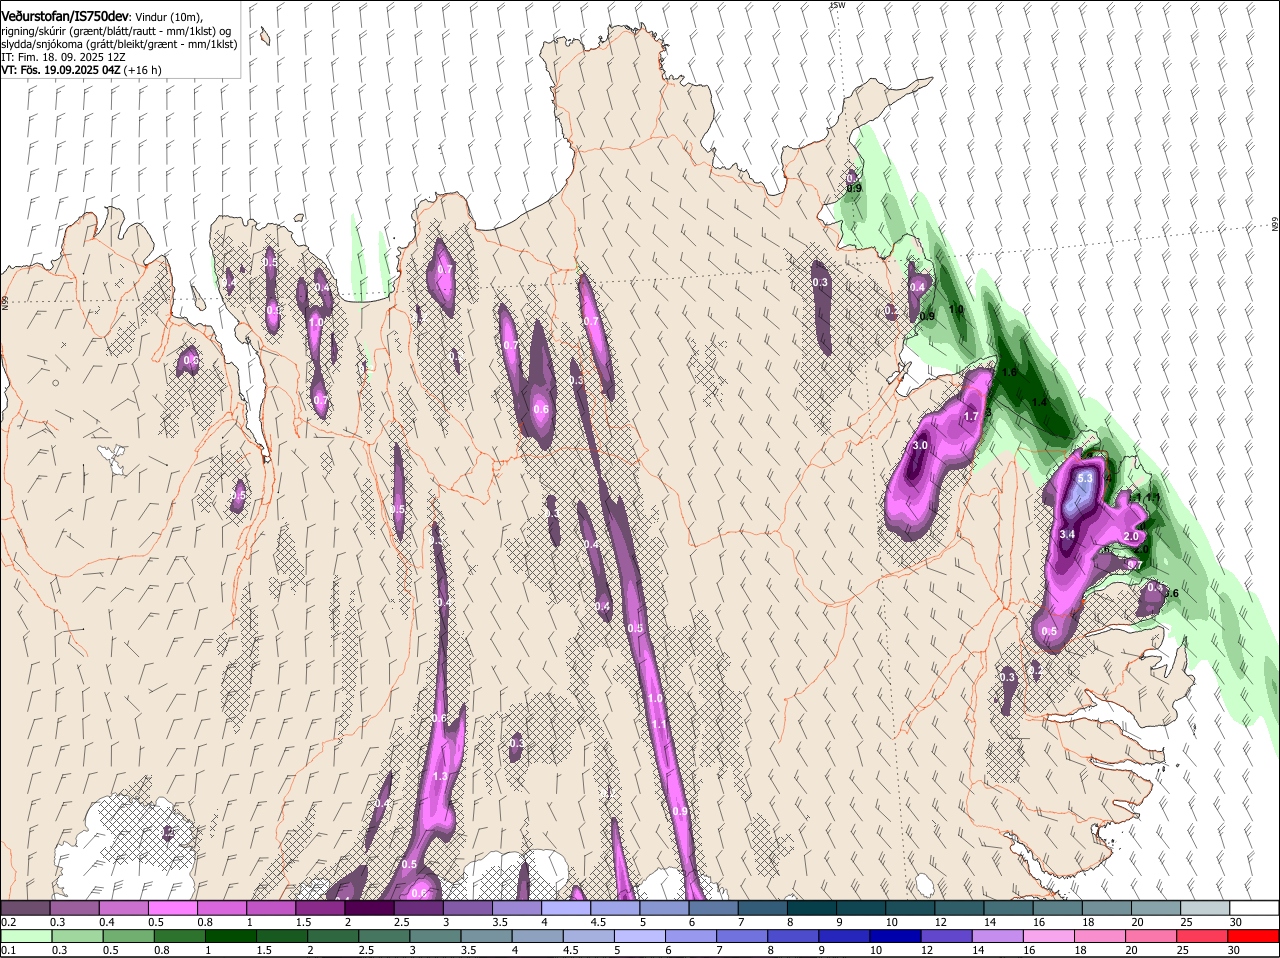
Task: Click the N99 label on the left edge
Action: 4,301
